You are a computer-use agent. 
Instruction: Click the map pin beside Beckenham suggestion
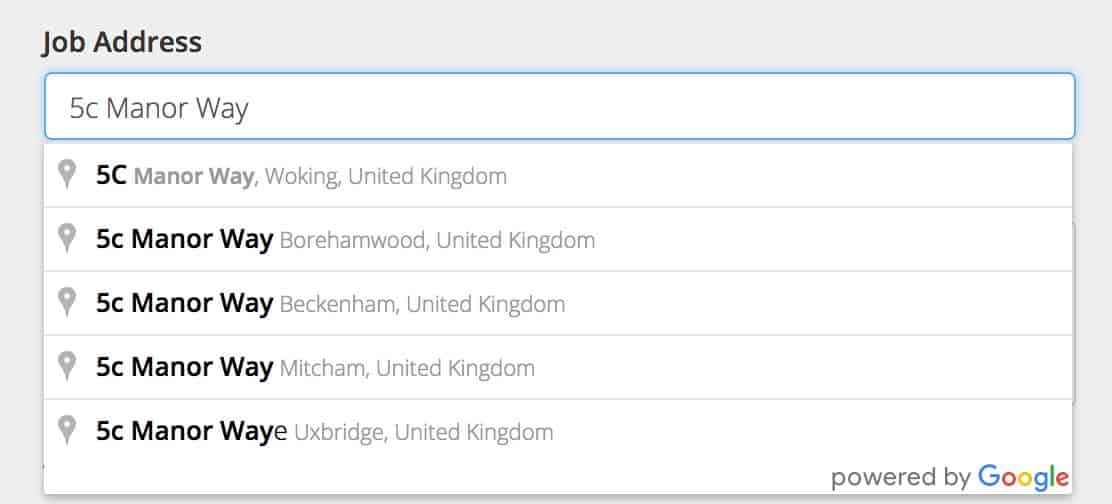[x=67, y=302]
